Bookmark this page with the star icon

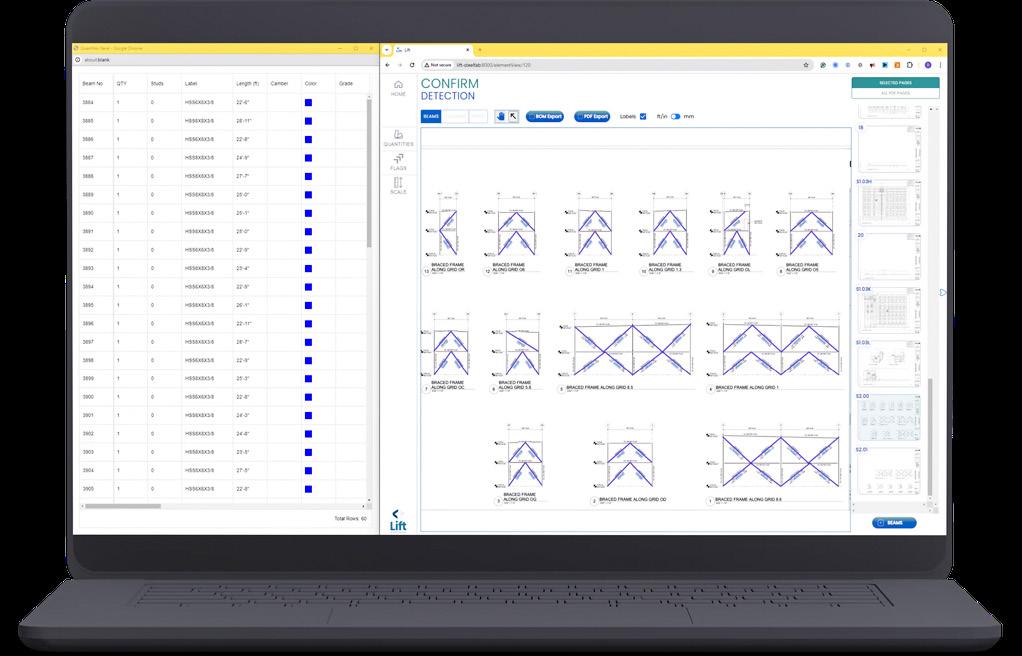806,65
